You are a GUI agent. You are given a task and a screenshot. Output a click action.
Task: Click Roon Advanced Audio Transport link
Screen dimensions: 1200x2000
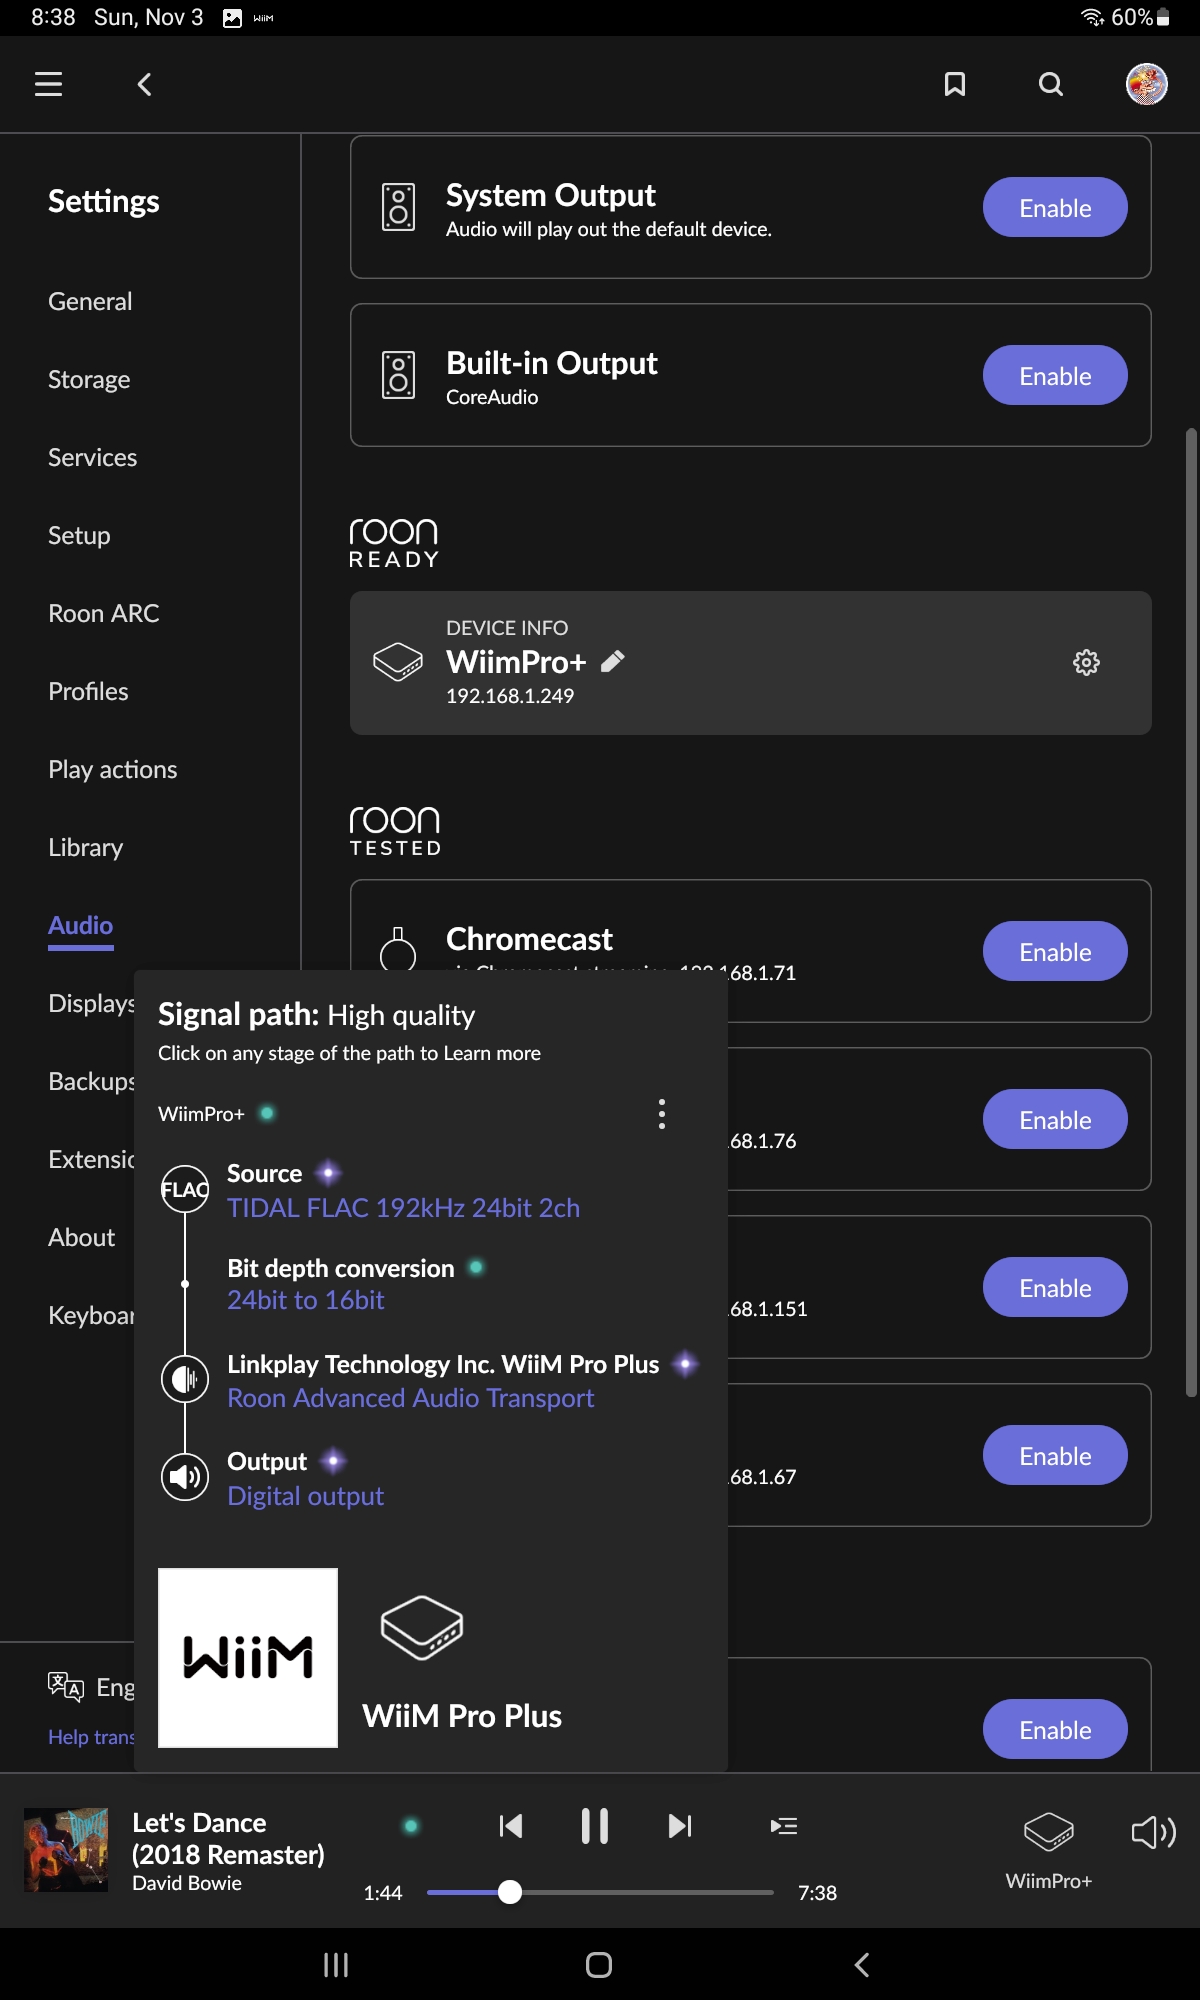(x=410, y=1398)
